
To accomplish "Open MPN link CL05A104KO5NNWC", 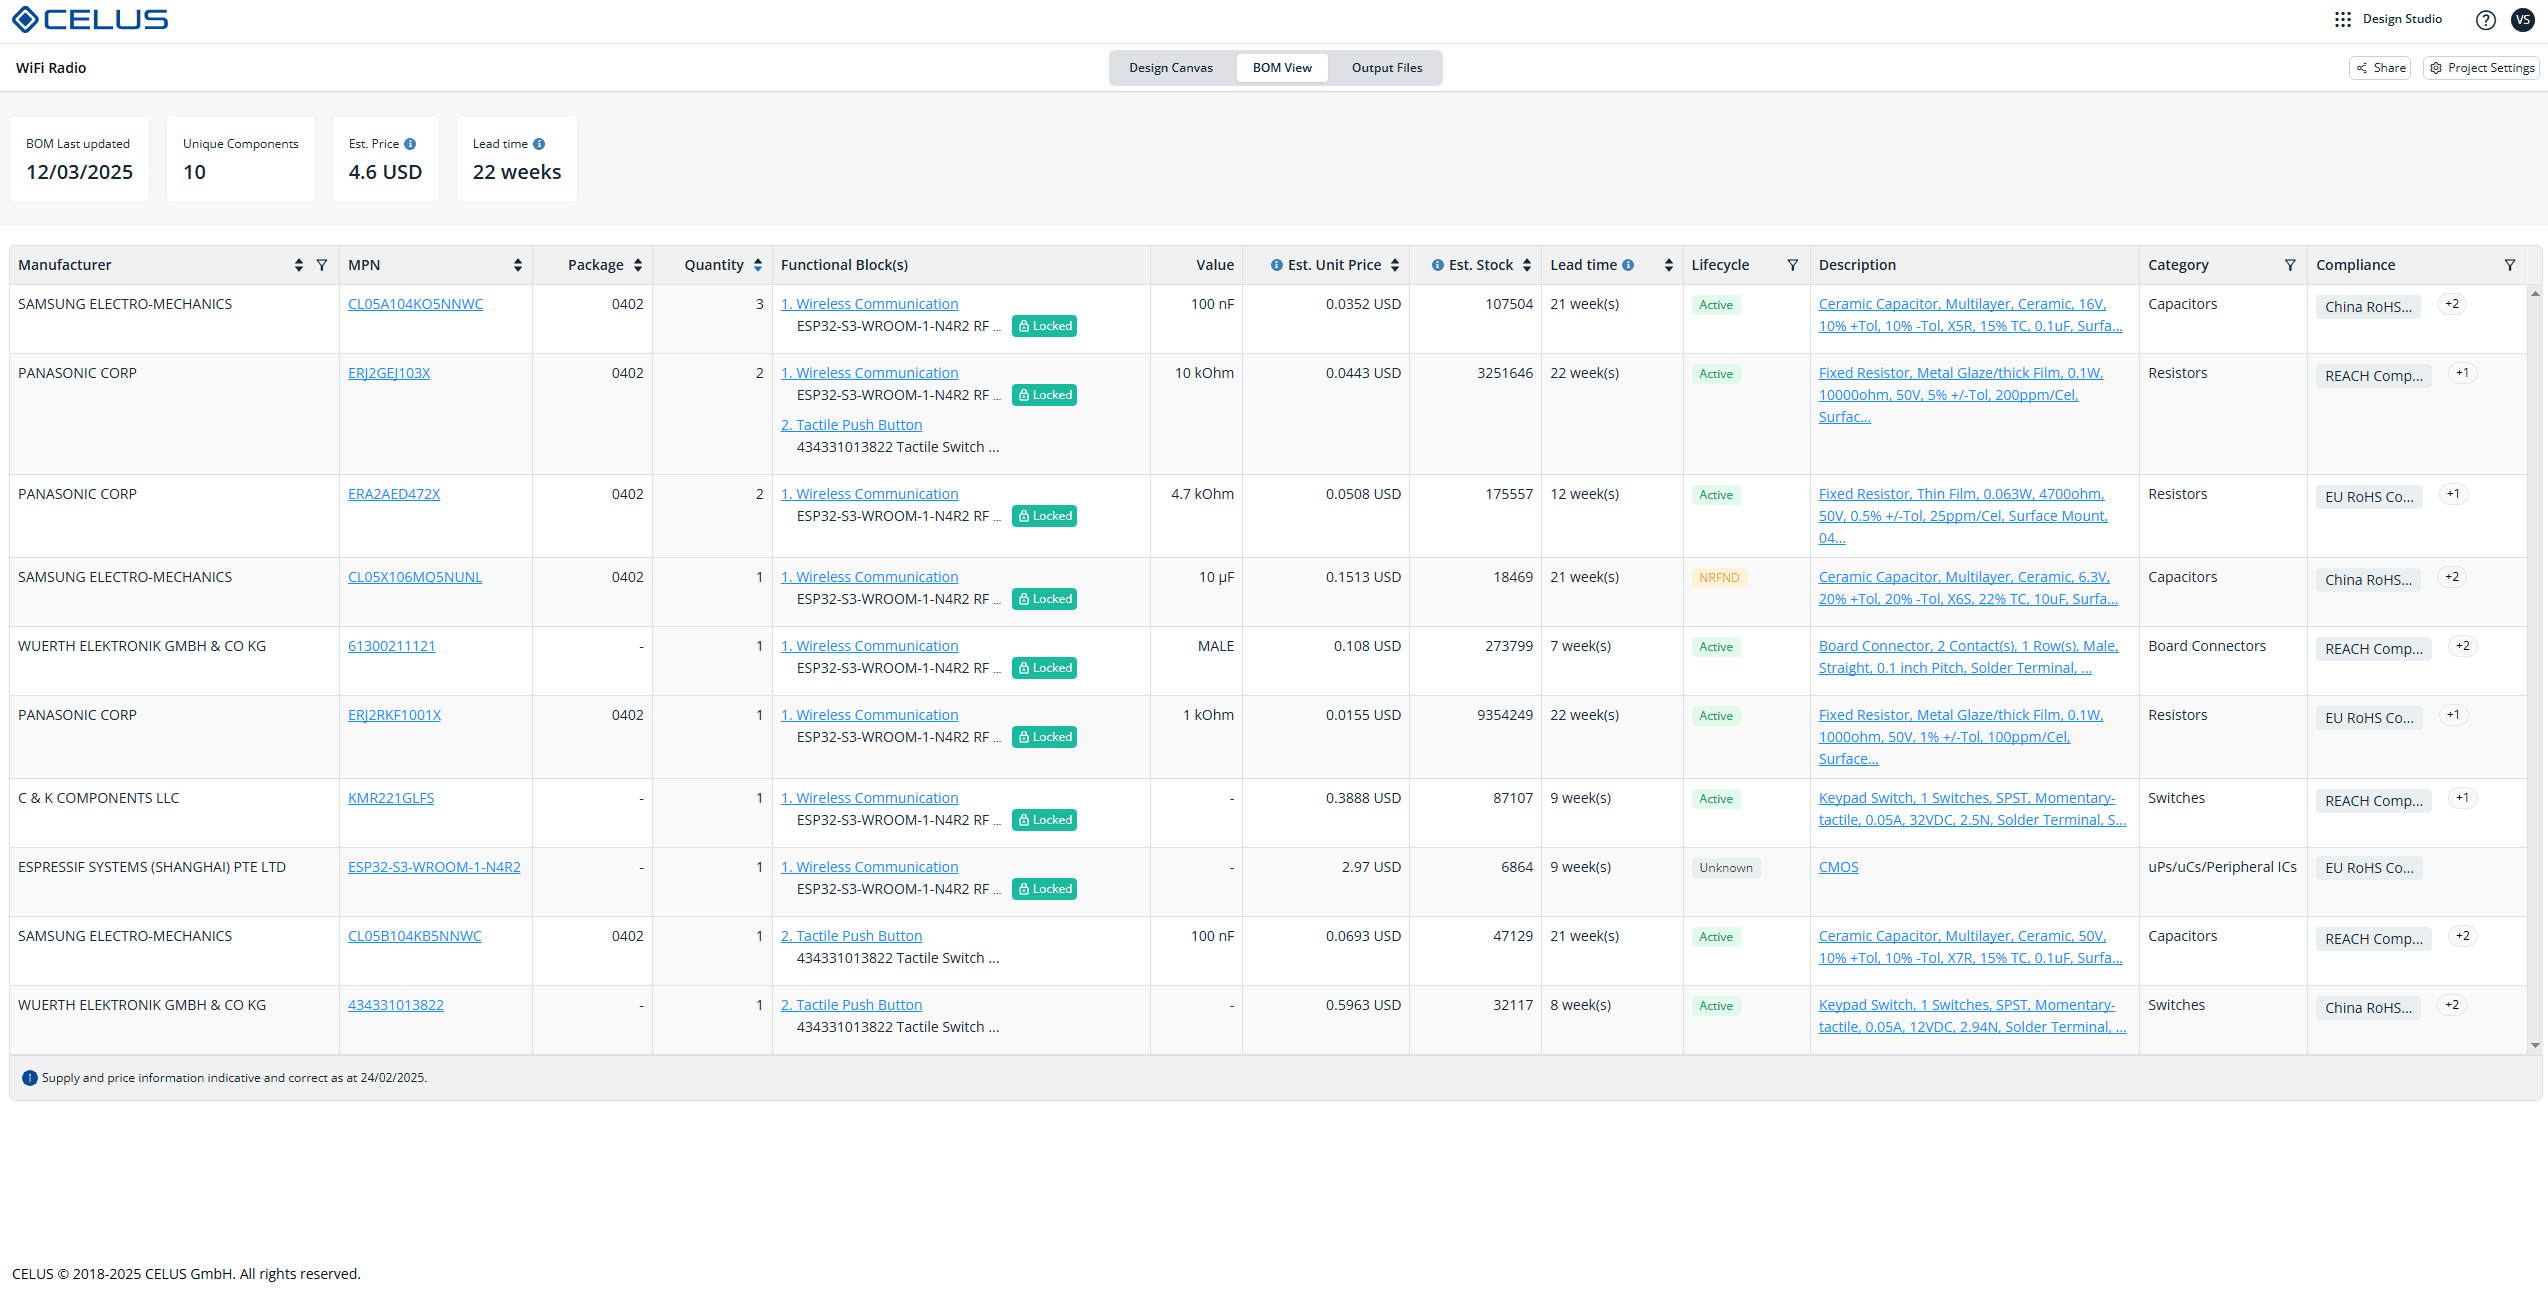I will point(415,304).
